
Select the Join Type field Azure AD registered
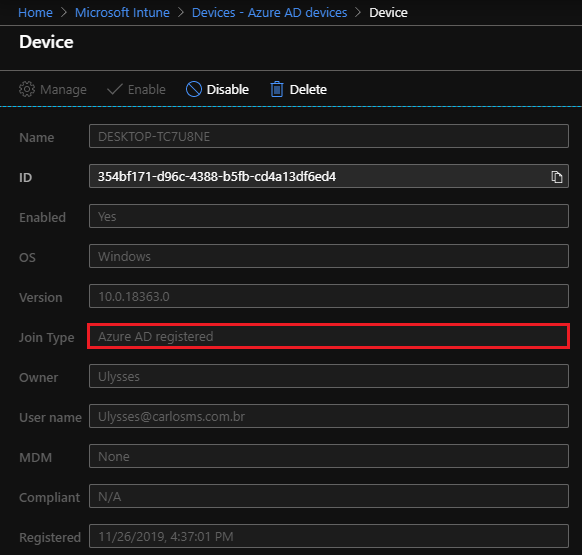329,336
